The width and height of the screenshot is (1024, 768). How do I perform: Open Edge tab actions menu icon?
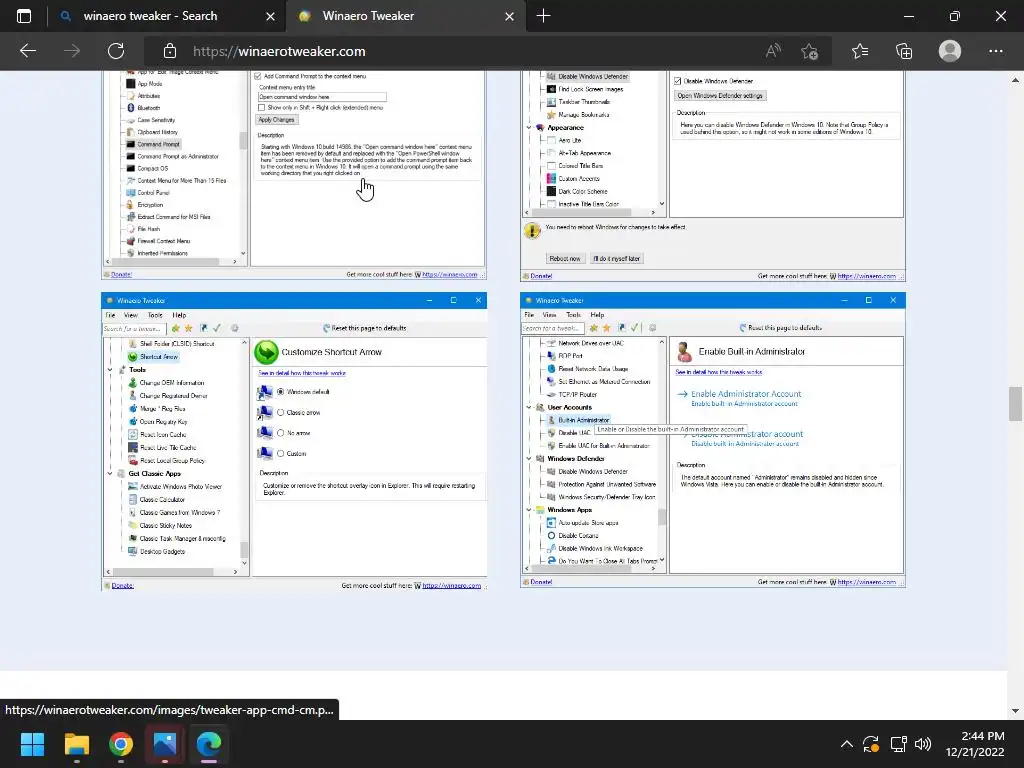click(x=24, y=16)
